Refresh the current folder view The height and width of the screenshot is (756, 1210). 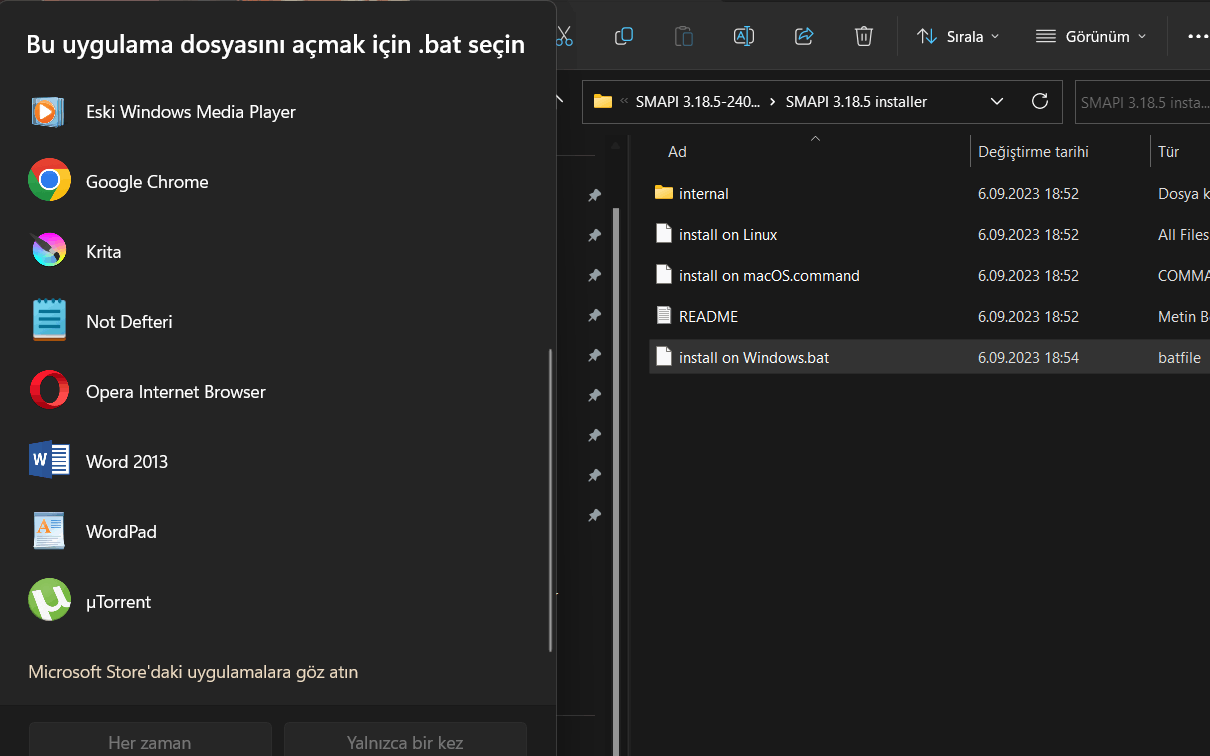point(1040,101)
